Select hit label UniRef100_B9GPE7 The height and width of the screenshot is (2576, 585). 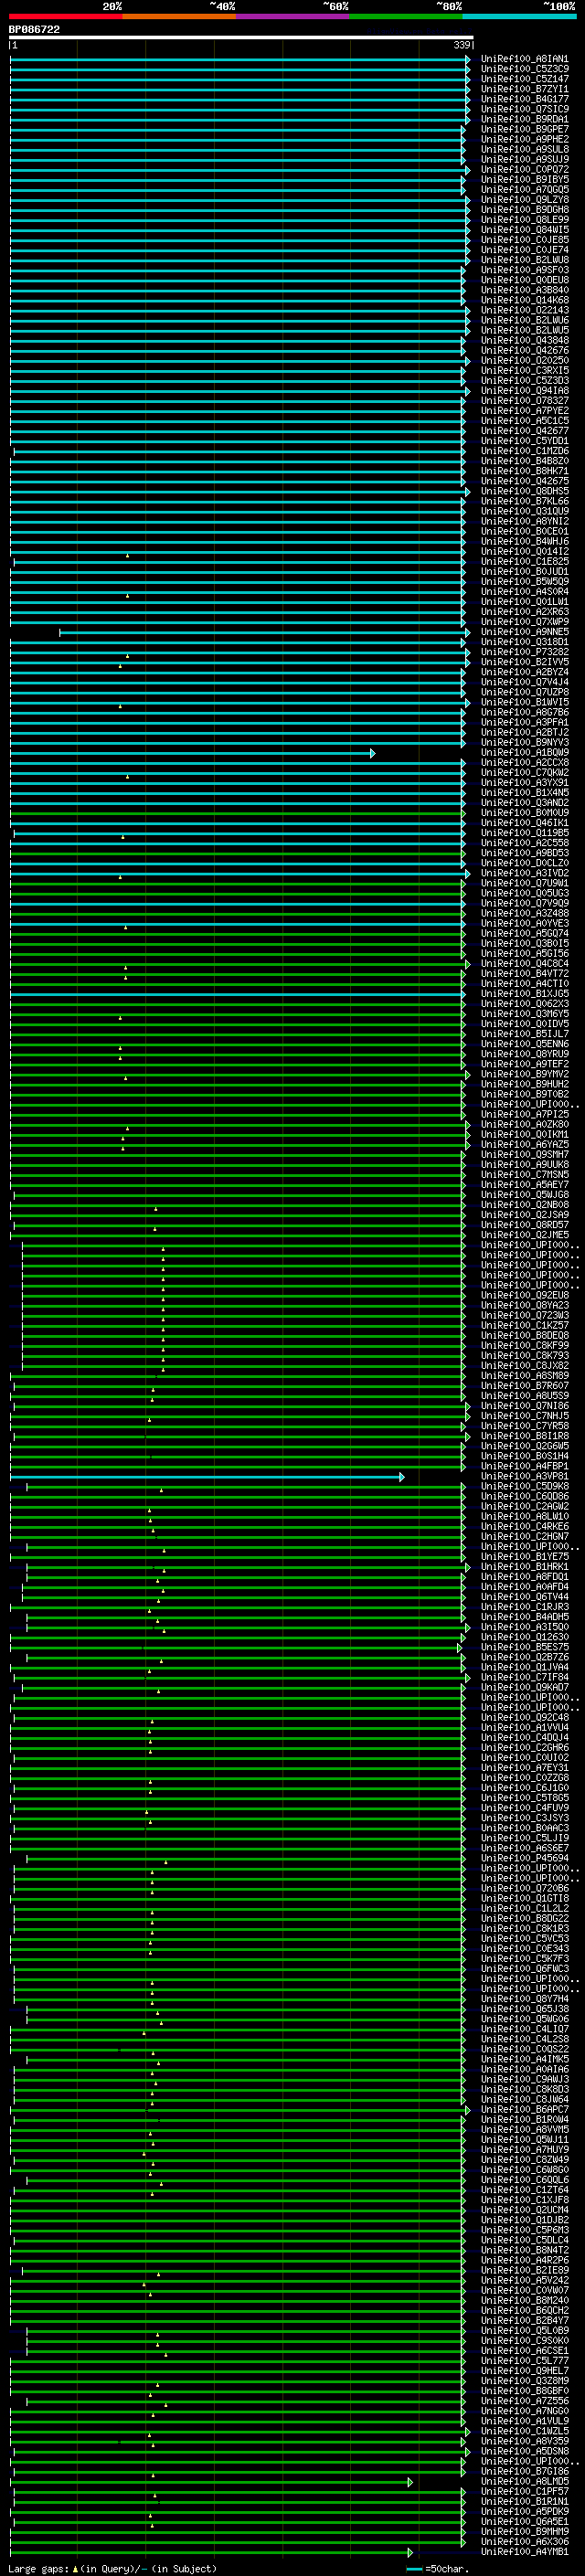[x=524, y=129]
